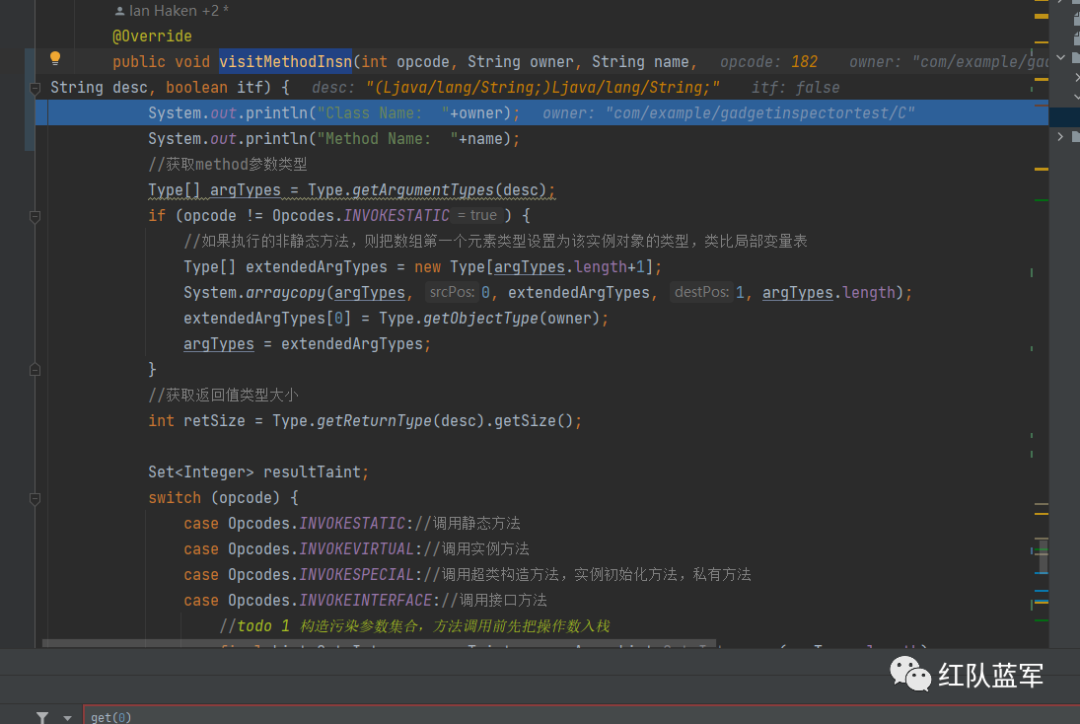The image size is (1080, 724).
Task: Collapse the expanded down-chevron in right side panel
Action: point(1061,58)
